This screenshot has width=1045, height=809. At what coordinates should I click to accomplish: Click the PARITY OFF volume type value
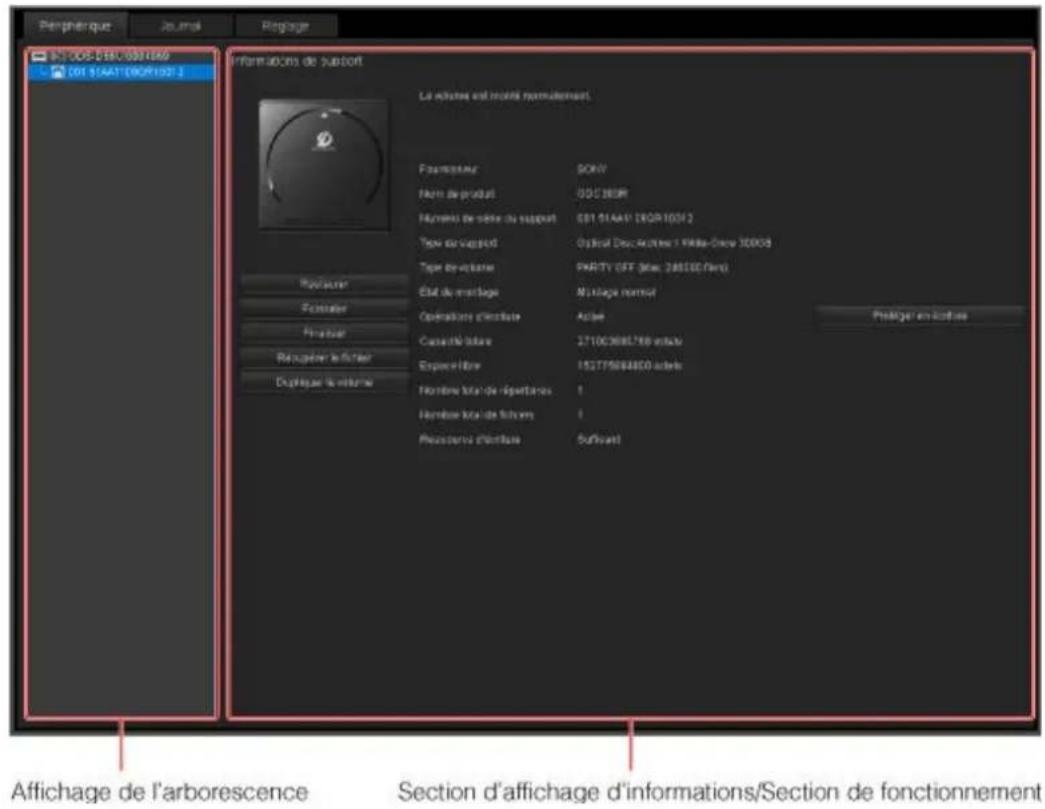[652, 268]
